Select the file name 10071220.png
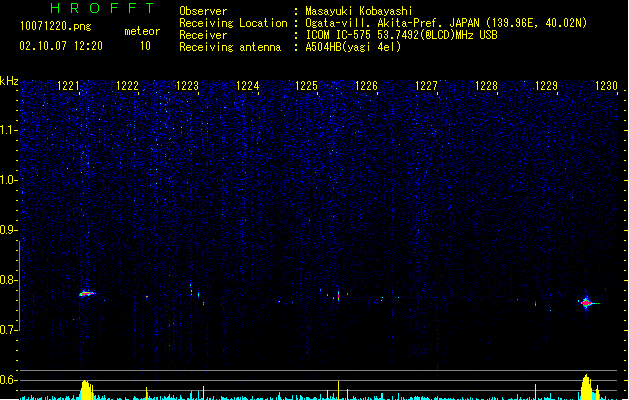Image resolution: width=629 pixels, height=400 pixels. 56,26
